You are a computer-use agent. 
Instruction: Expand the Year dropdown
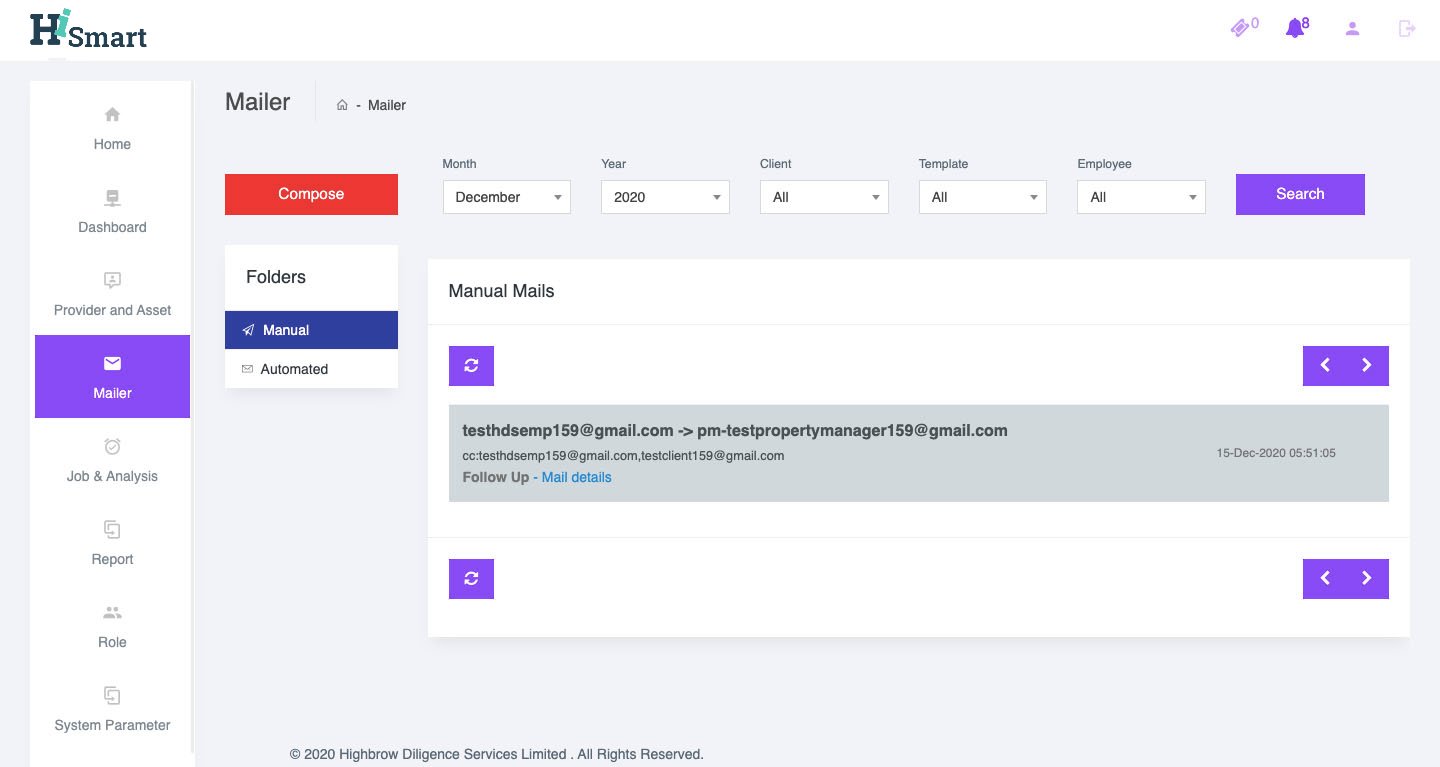(x=665, y=197)
